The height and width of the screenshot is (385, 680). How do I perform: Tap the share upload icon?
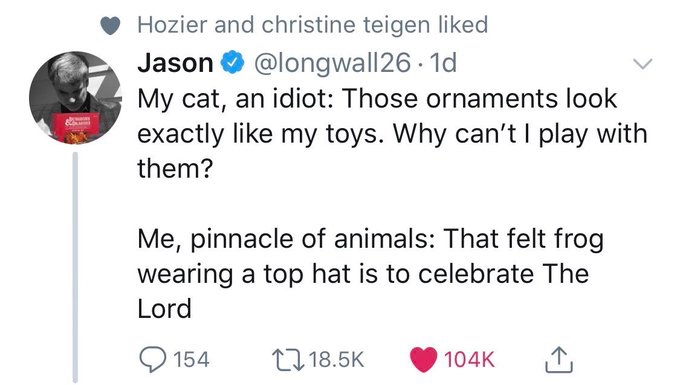point(559,359)
